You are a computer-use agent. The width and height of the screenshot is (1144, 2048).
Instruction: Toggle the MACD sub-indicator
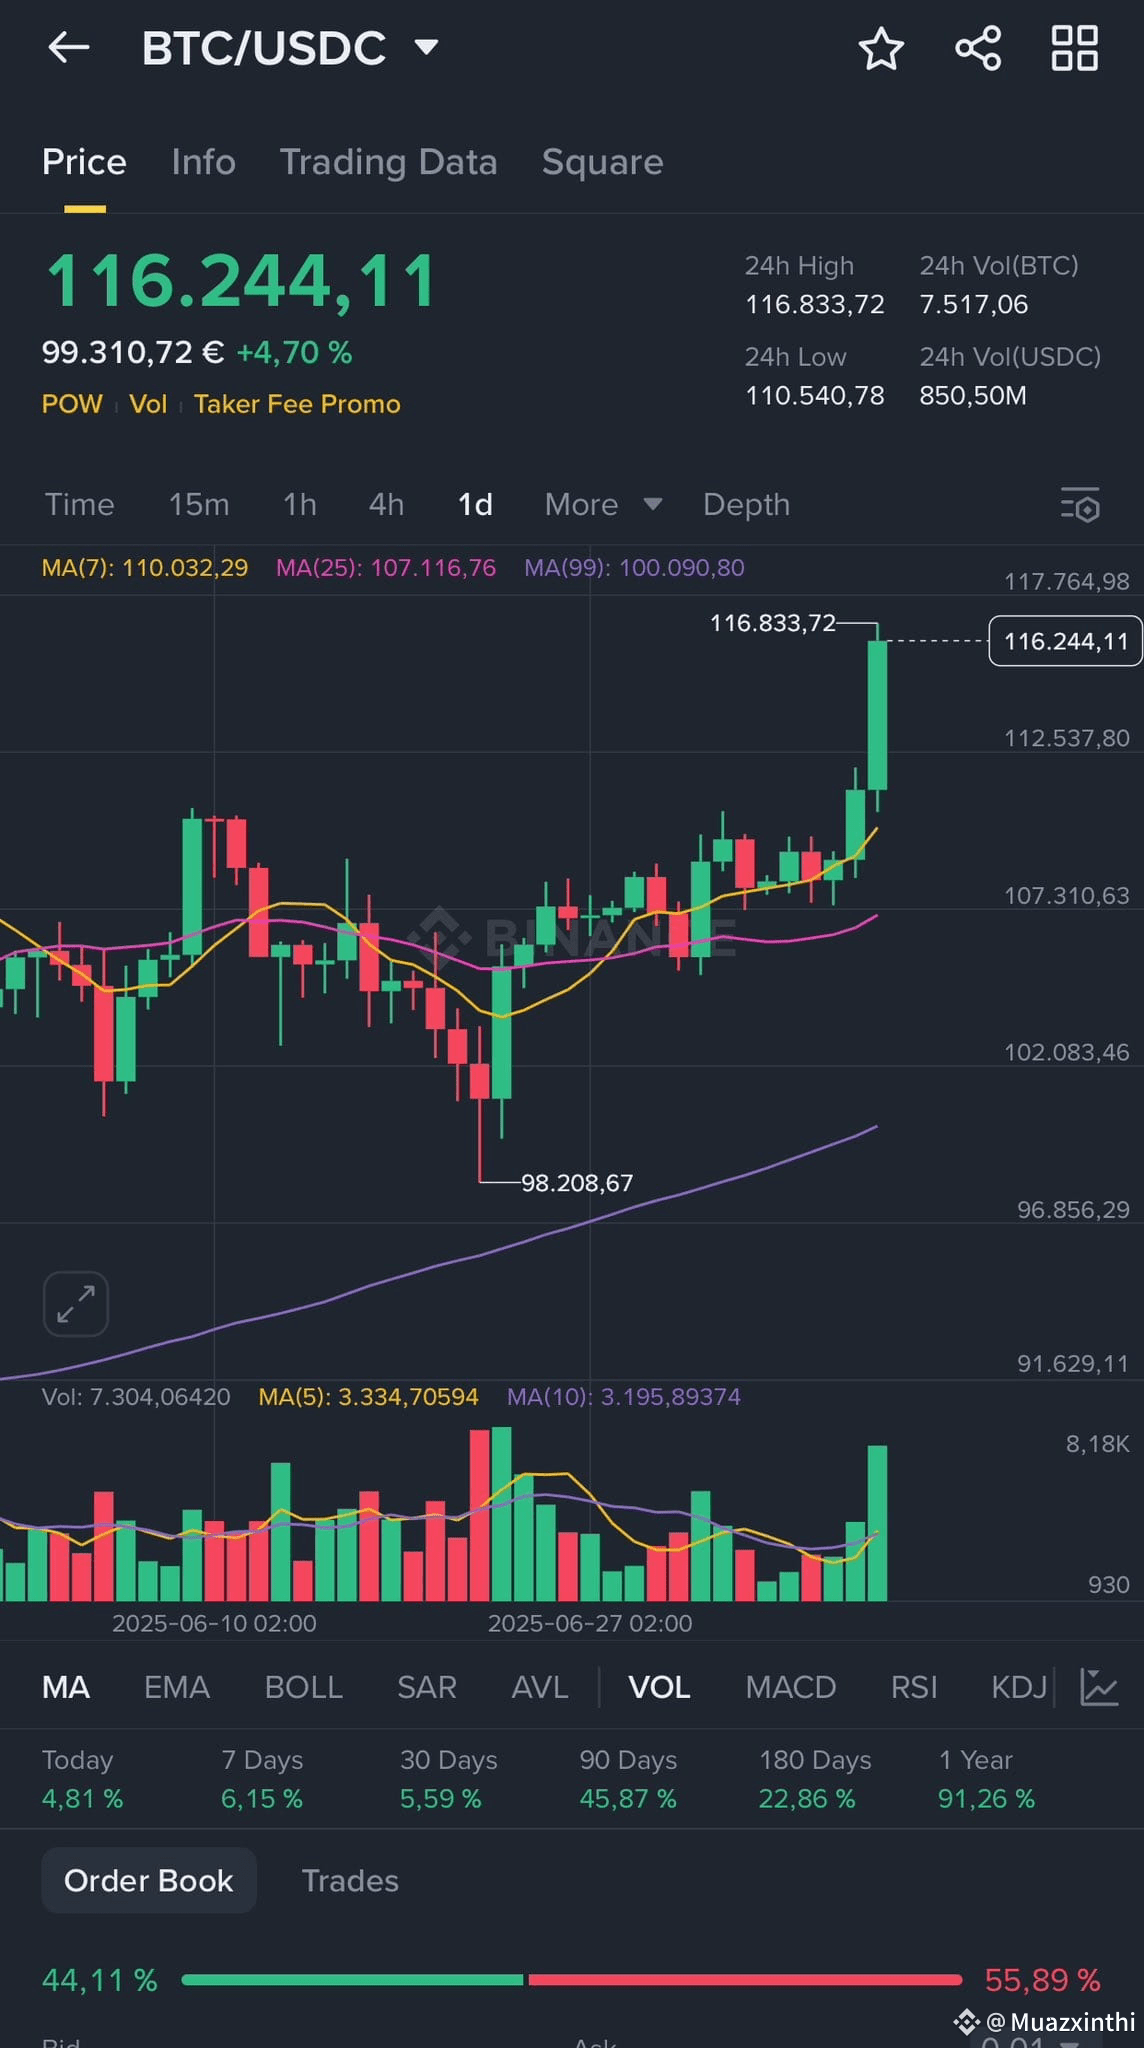pyautogui.click(x=790, y=1687)
